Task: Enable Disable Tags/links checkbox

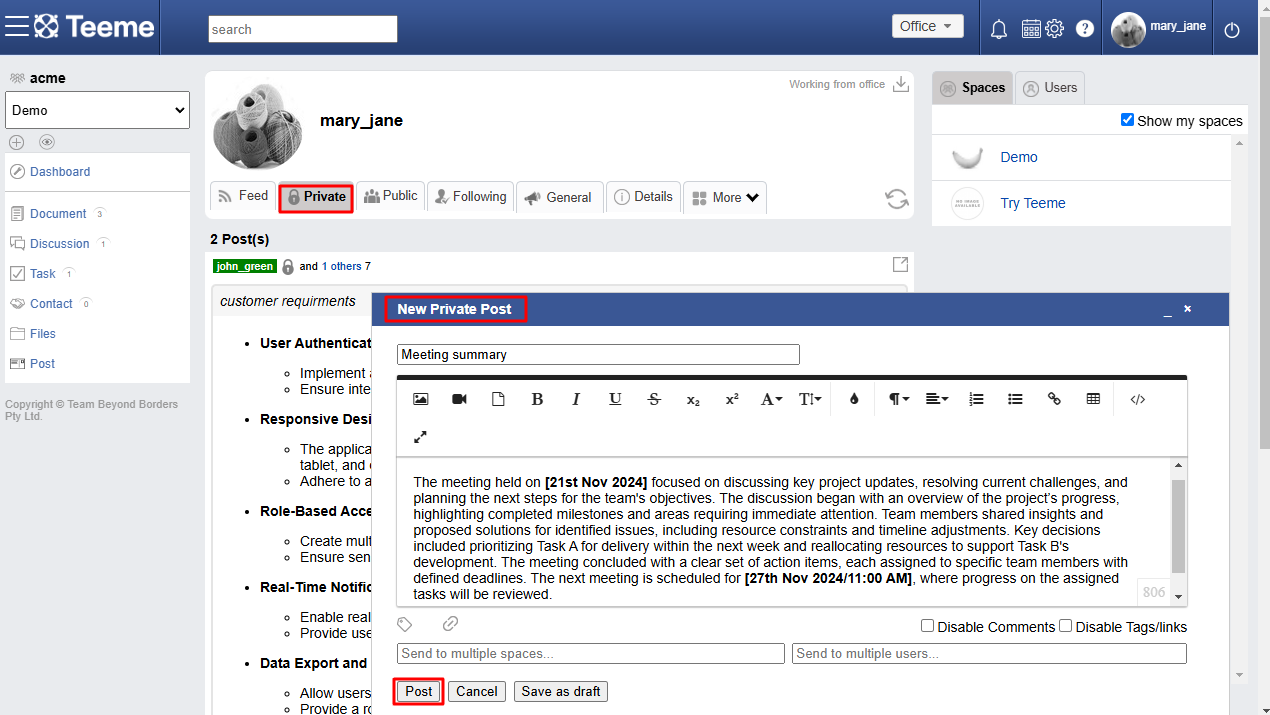Action: 1066,626
